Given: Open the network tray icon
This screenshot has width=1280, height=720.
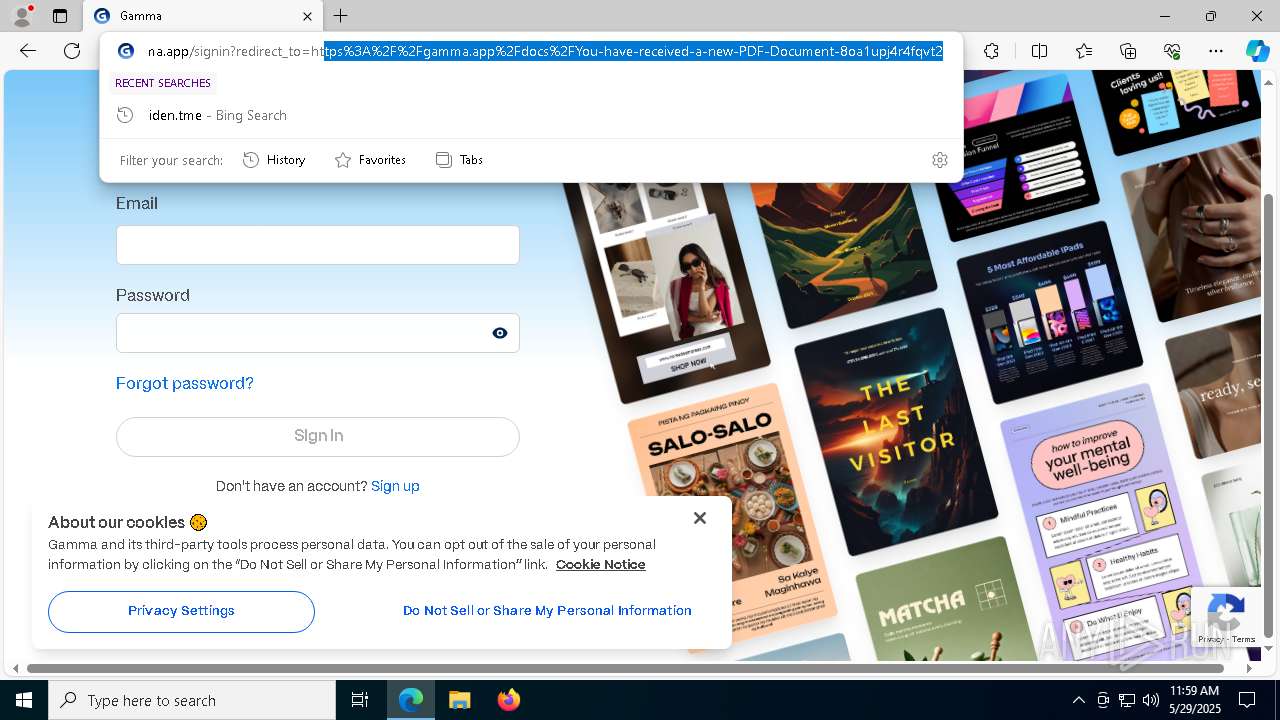Looking at the screenshot, I should click(x=1127, y=700).
